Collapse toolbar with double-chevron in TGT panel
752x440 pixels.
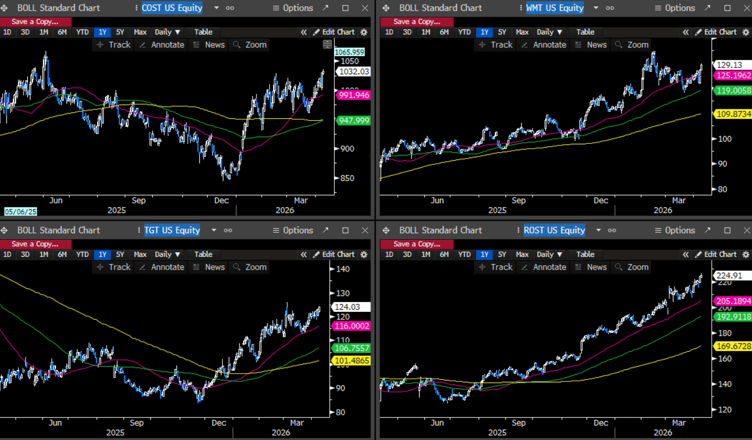[304, 254]
